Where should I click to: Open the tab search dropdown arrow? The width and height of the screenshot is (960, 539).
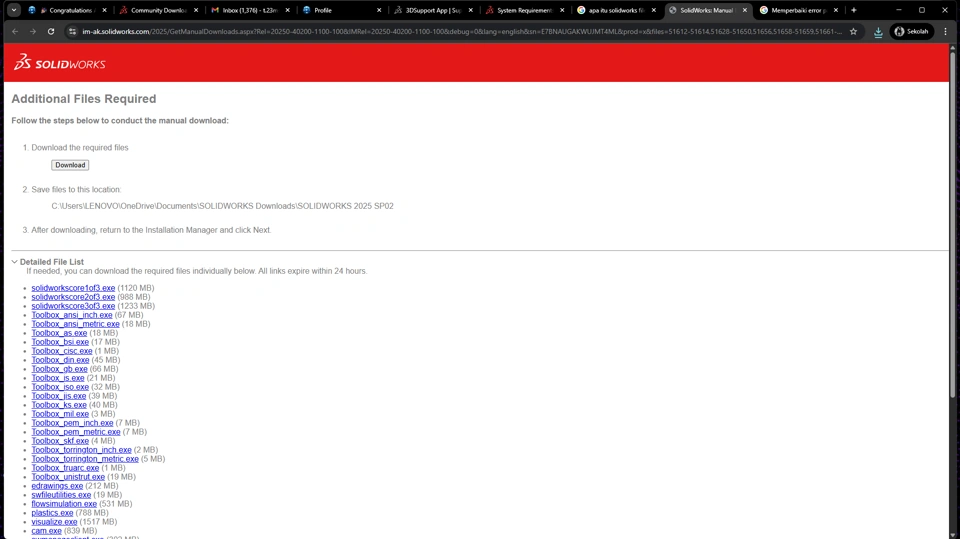(x=13, y=10)
